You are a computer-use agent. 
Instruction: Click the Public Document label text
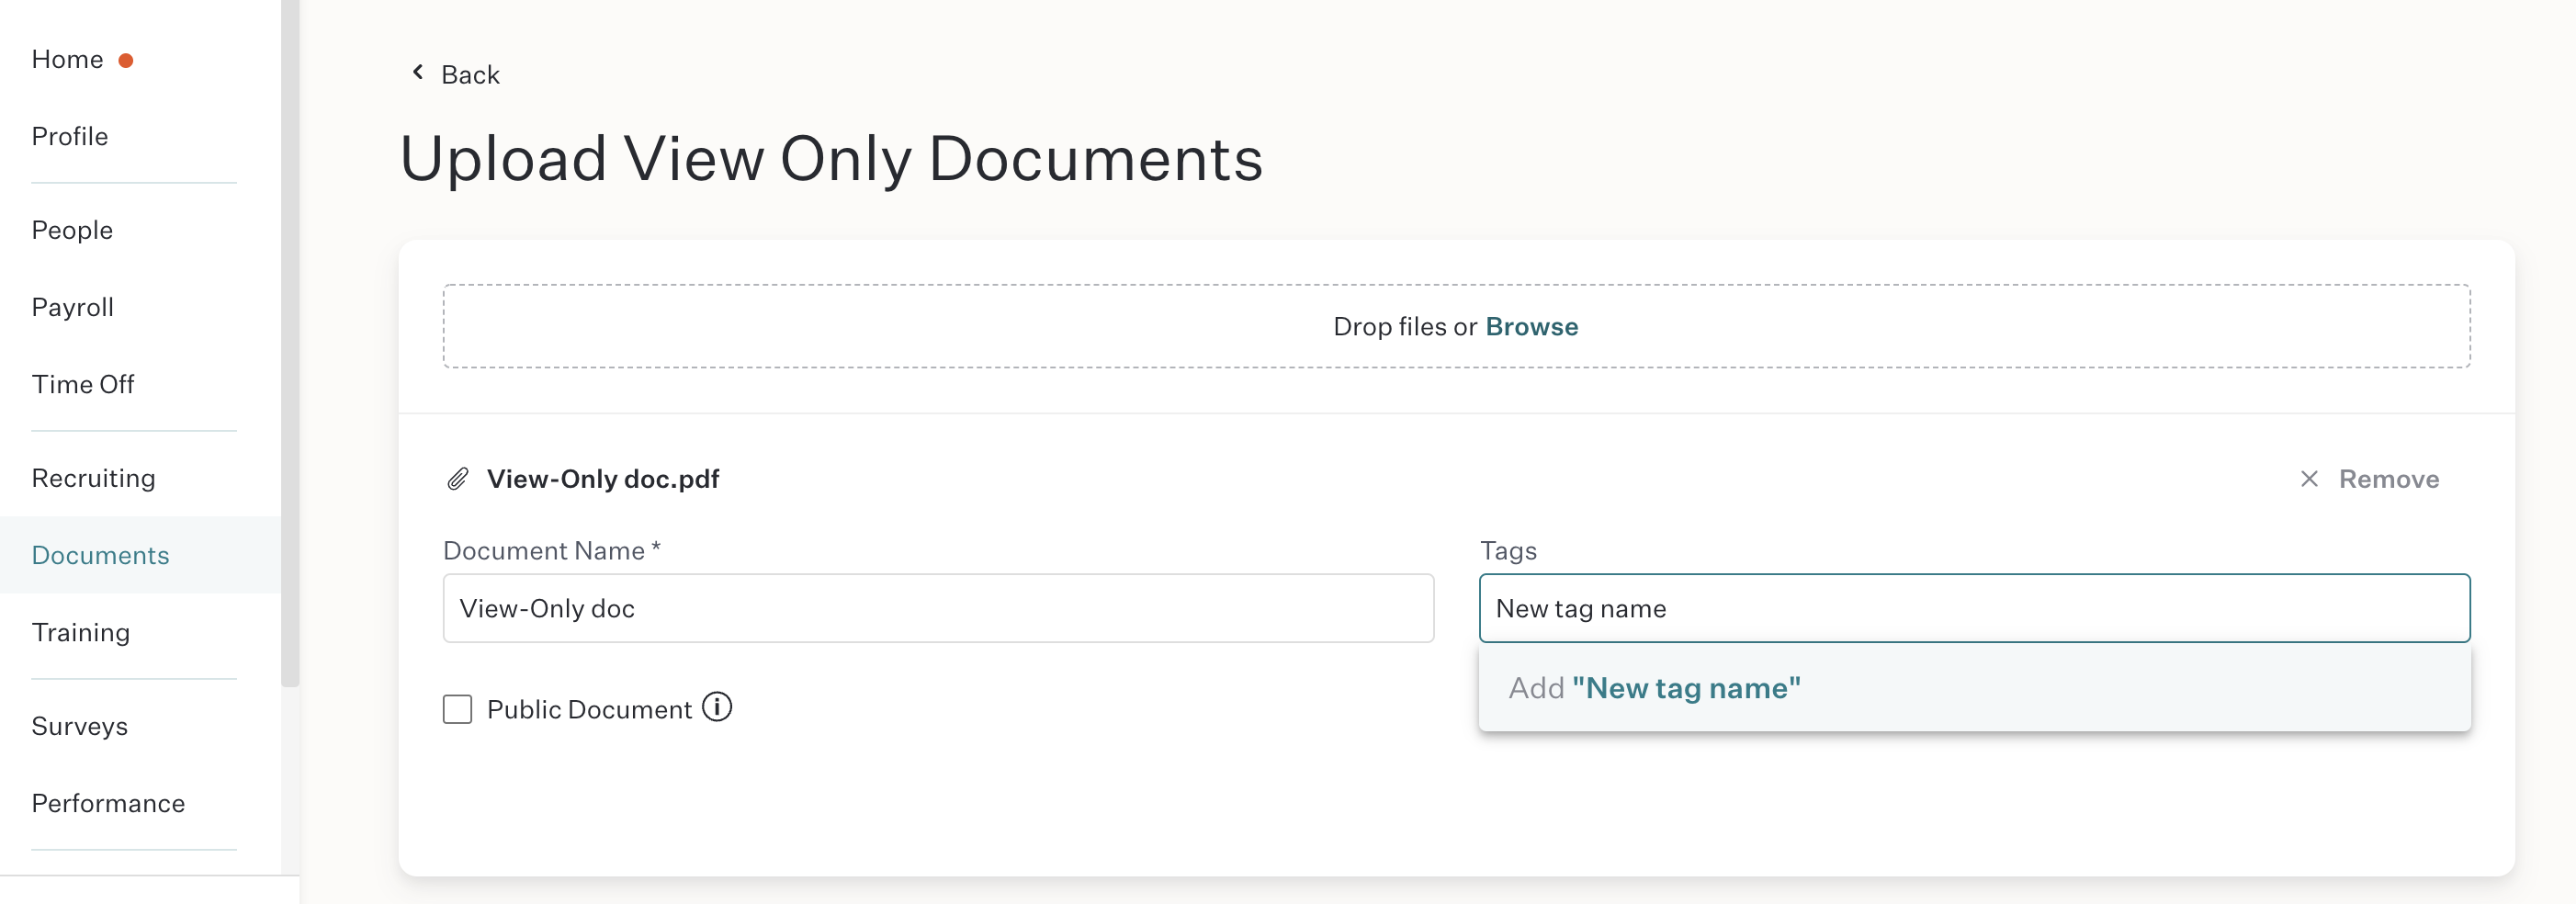pos(589,709)
